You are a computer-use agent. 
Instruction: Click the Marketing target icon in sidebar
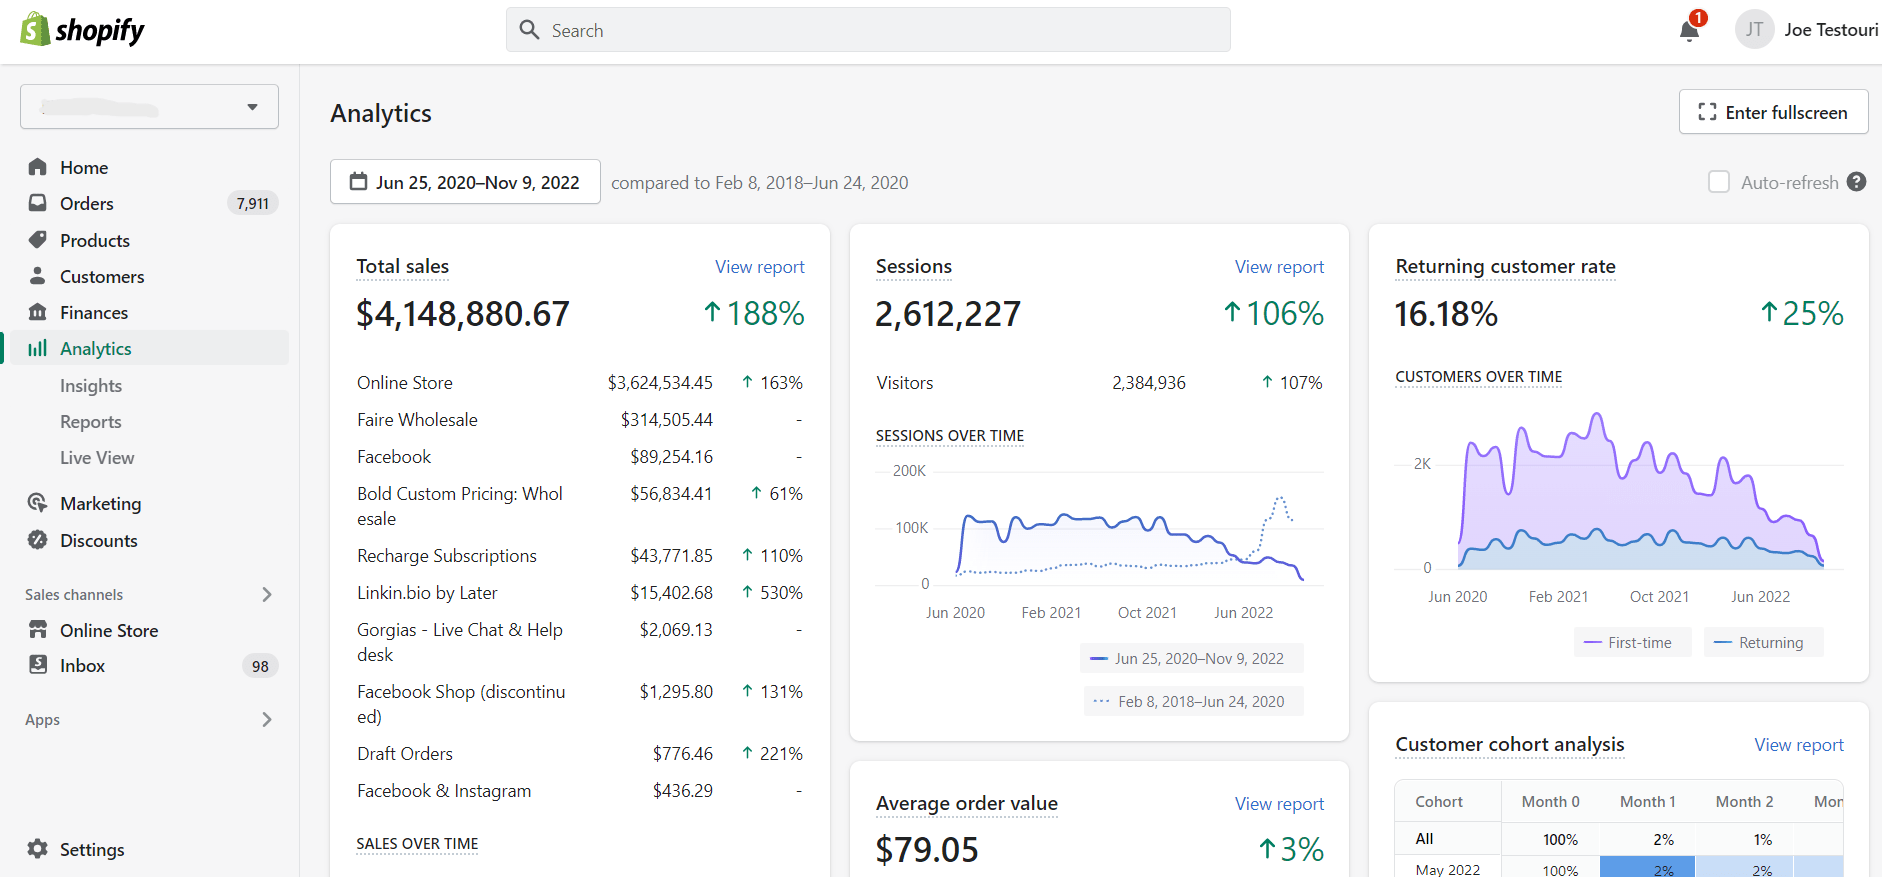point(38,503)
